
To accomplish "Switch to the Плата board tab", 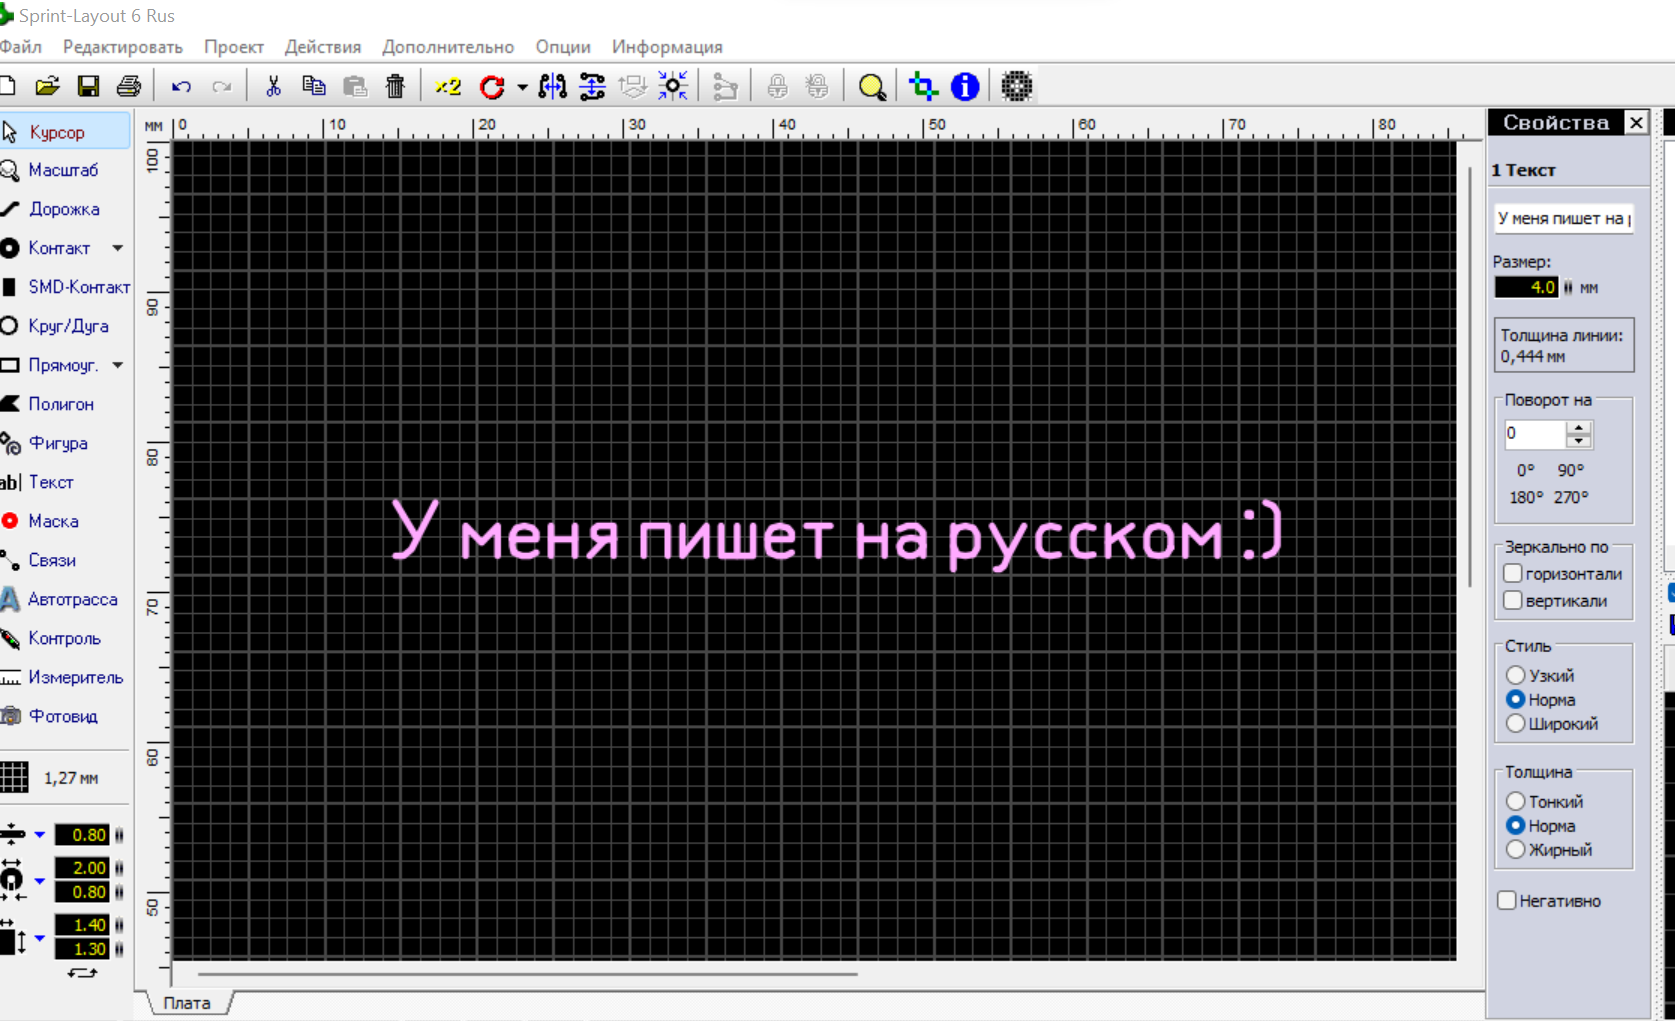I will (x=188, y=1003).
